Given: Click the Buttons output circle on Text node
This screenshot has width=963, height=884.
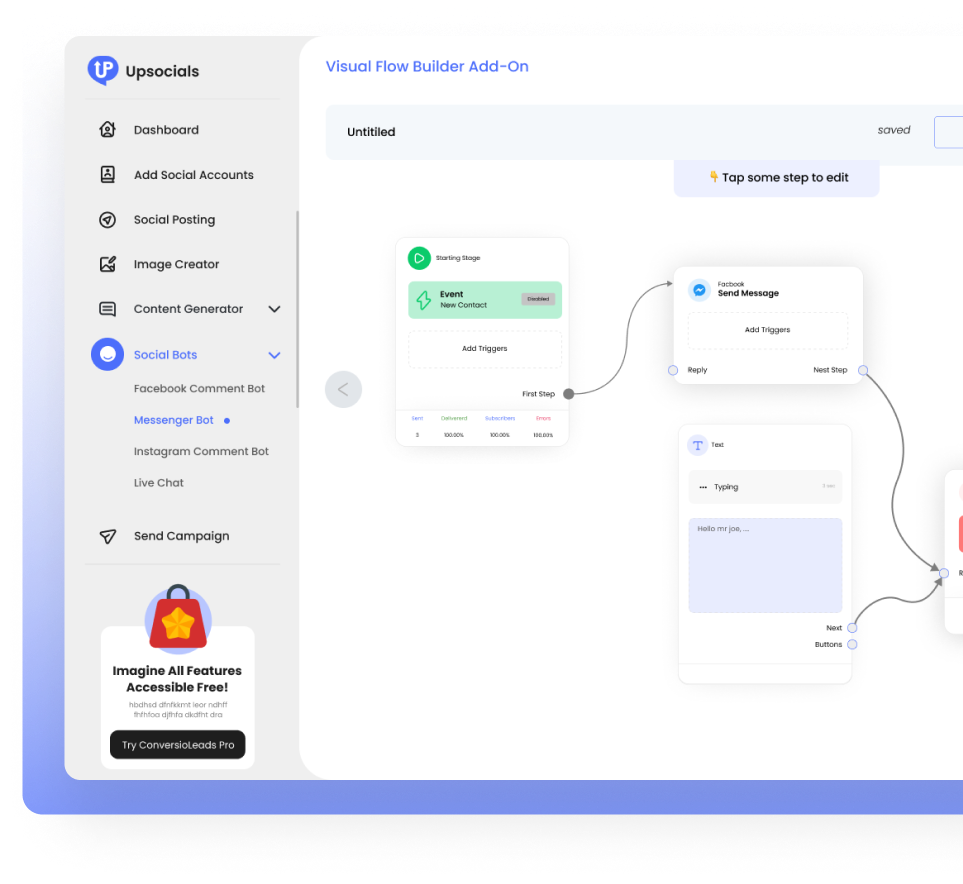Looking at the screenshot, I should [x=852, y=644].
